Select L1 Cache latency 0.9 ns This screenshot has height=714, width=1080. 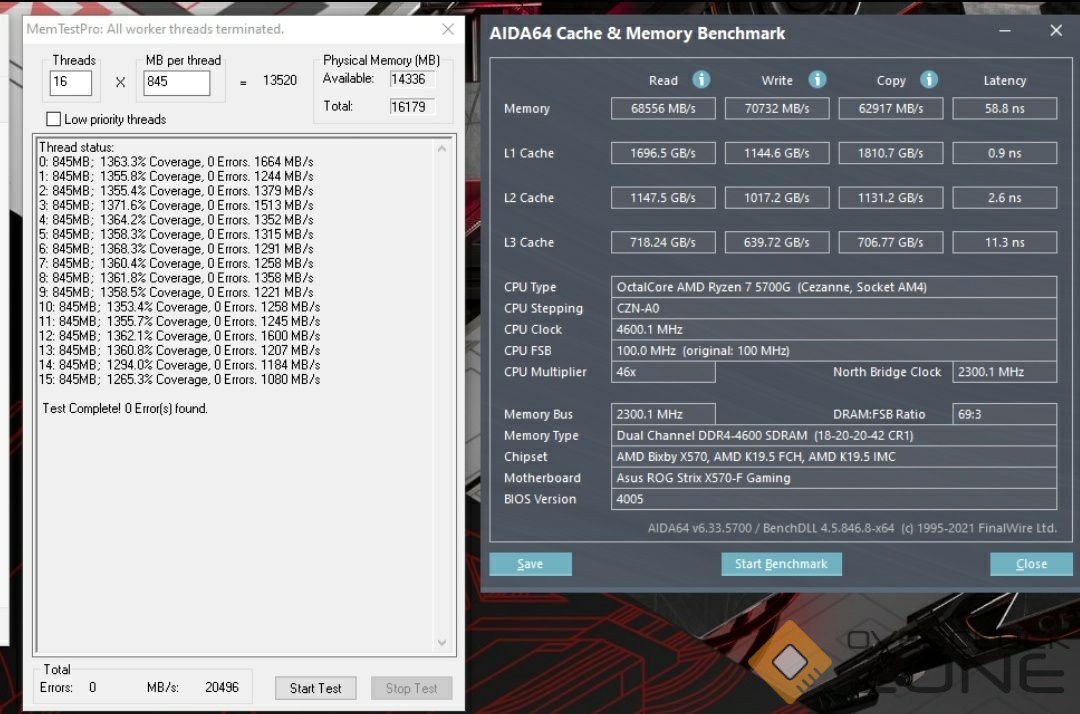point(1005,153)
